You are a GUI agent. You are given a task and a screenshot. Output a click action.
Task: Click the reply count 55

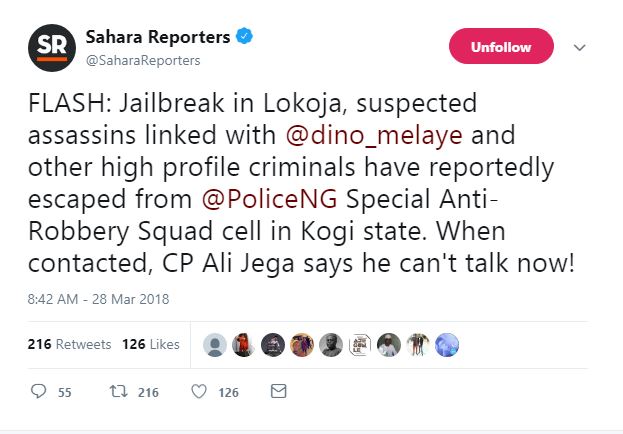tap(64, 392)
